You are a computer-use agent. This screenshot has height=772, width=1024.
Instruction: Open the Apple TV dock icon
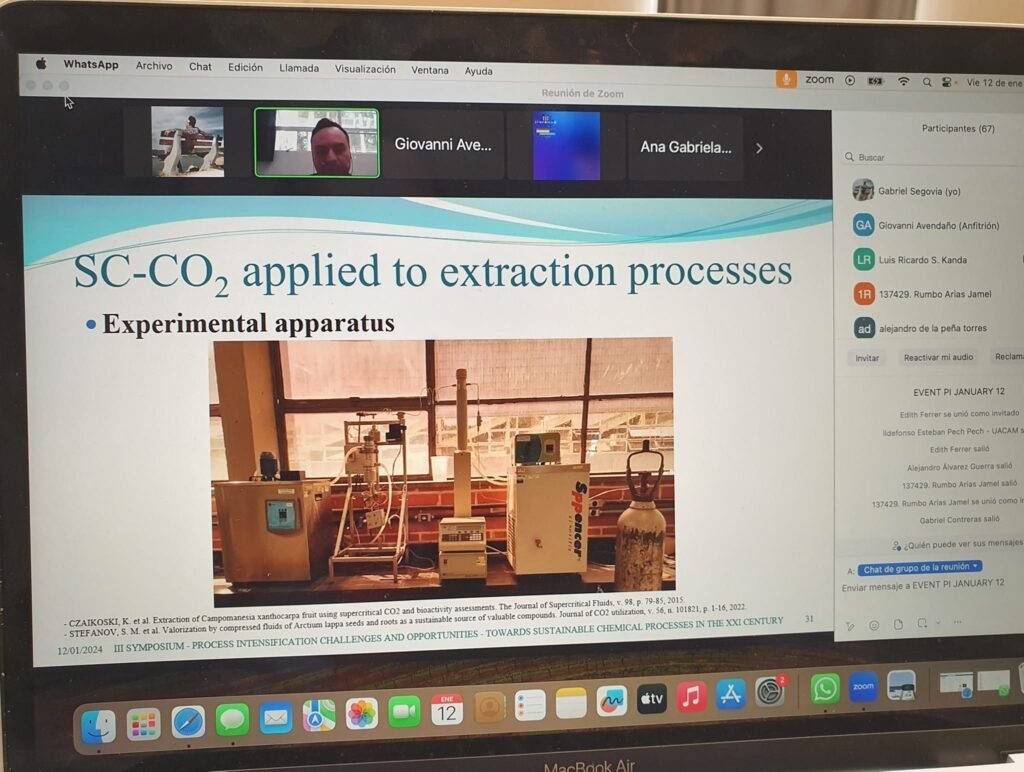point(652,699)
